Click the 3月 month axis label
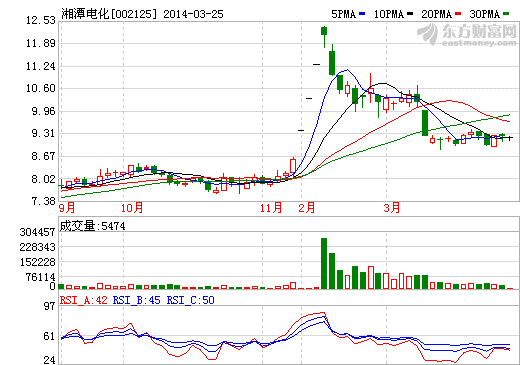520x365 pixels. coord(392,208)
